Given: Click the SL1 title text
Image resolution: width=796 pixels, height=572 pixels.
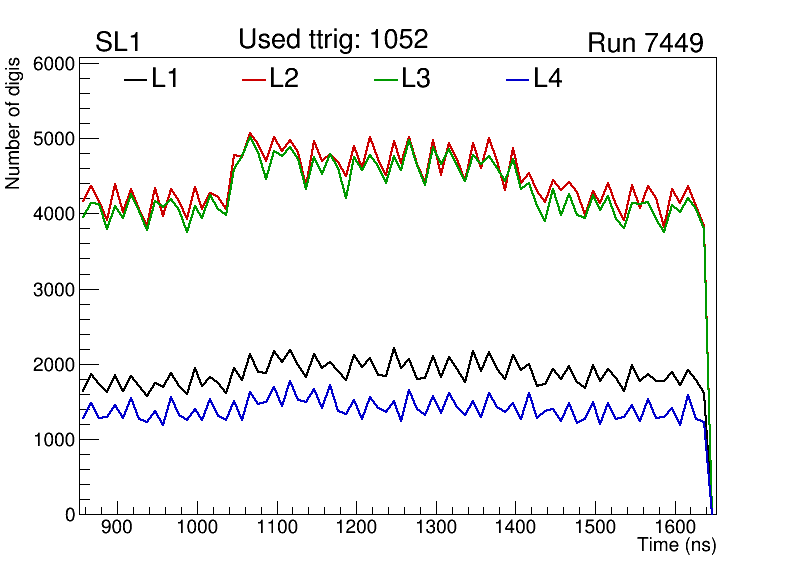Looking at the screenshot, I should click(118, 42).
